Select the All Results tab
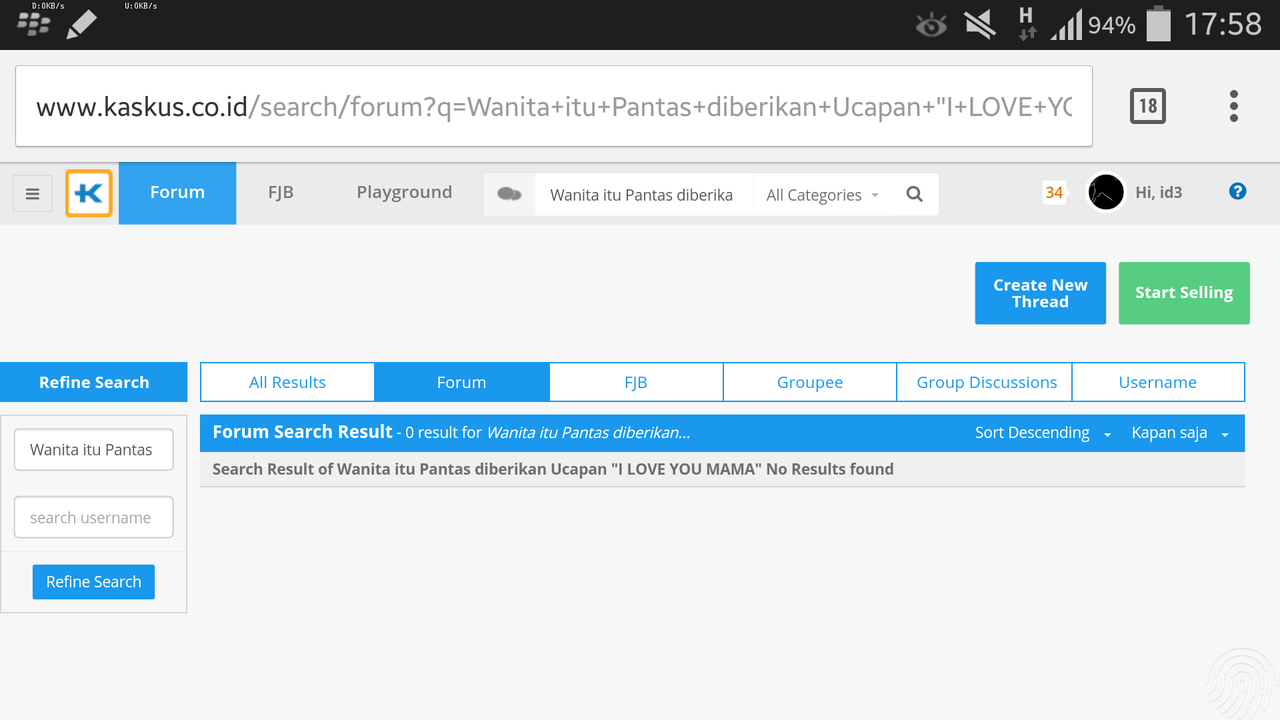The height and width of the screenshot is (720, 1280). [x=287, y=382]
